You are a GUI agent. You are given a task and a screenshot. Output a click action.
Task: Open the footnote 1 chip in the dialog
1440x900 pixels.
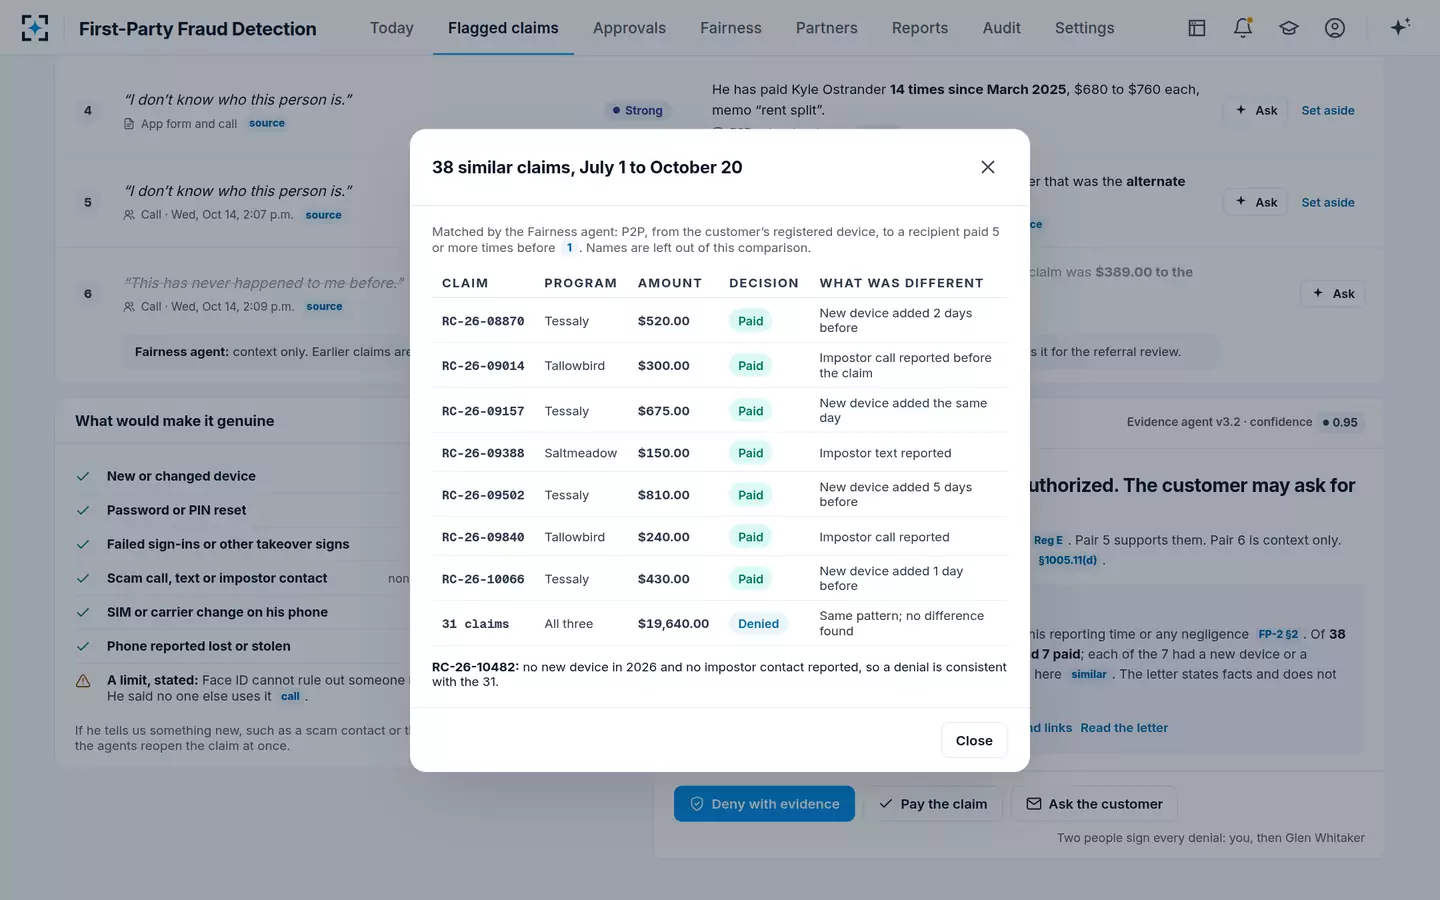click(569, 248)
